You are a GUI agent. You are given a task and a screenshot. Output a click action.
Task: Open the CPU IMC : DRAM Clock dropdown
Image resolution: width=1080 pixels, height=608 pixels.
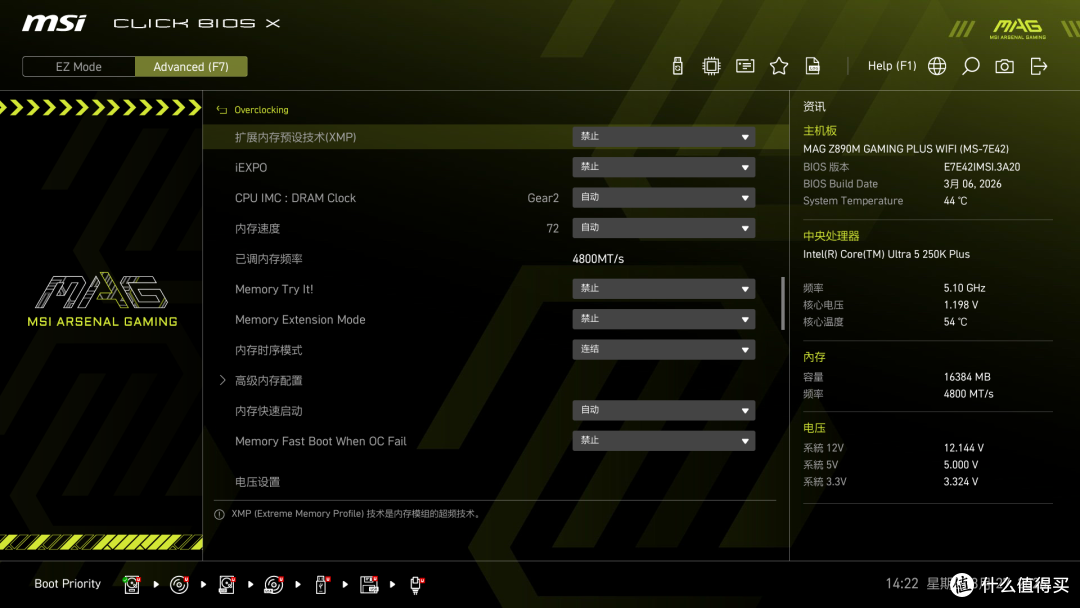(663, 198)
